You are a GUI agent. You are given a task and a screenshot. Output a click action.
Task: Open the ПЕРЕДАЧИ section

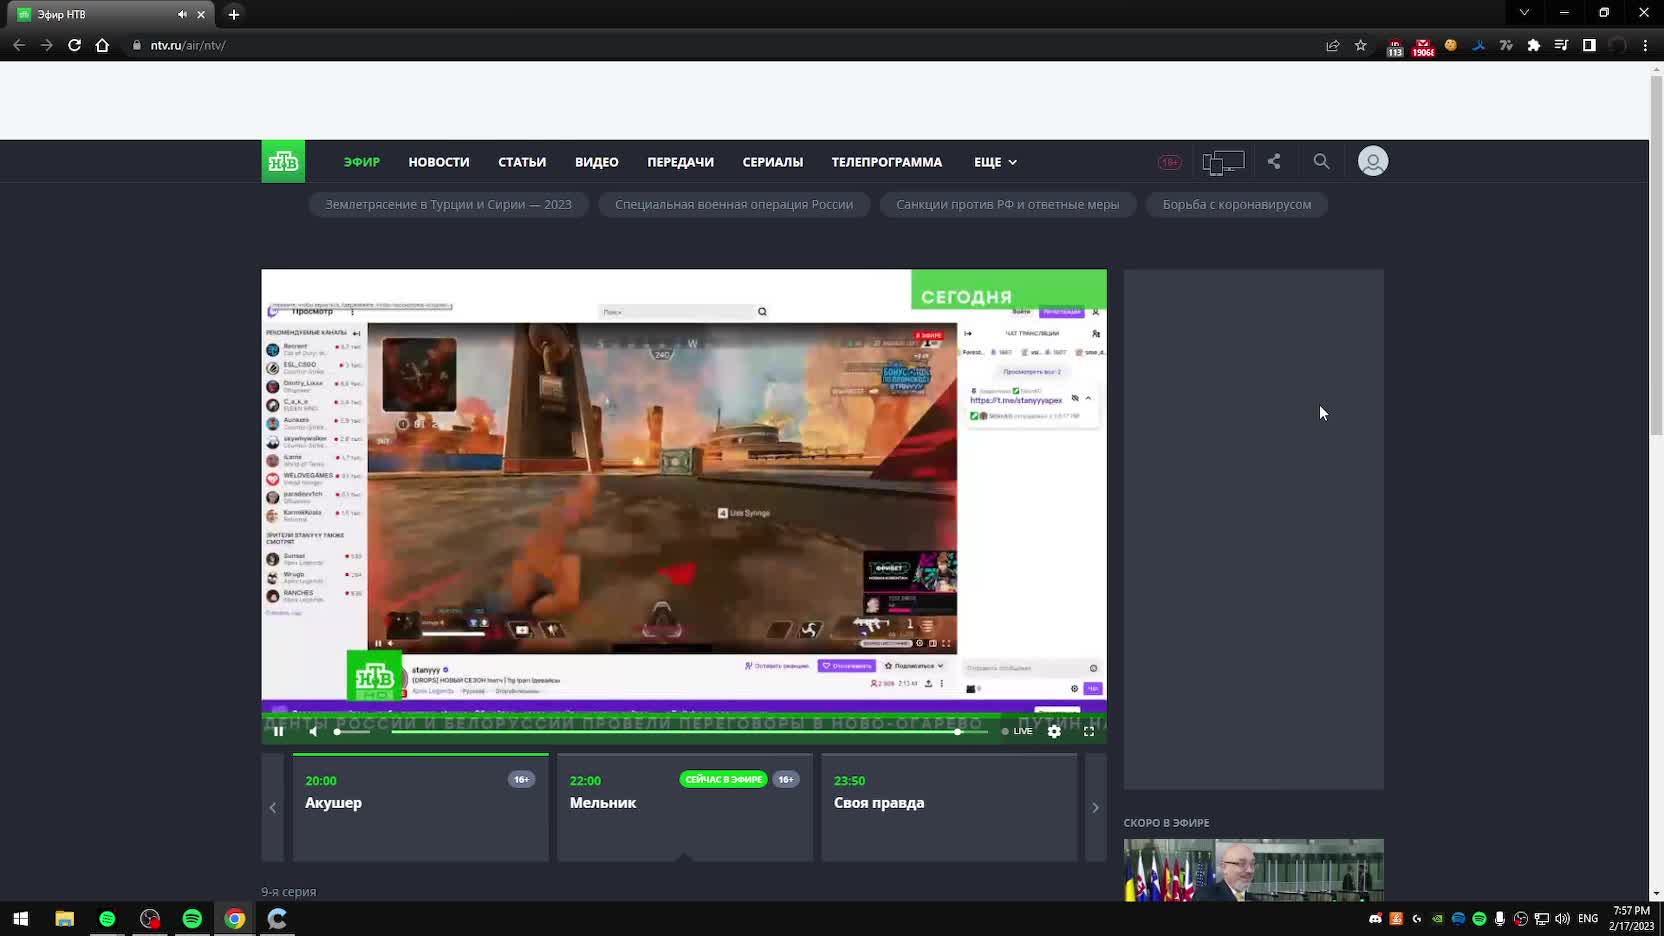tap(680, 162)
